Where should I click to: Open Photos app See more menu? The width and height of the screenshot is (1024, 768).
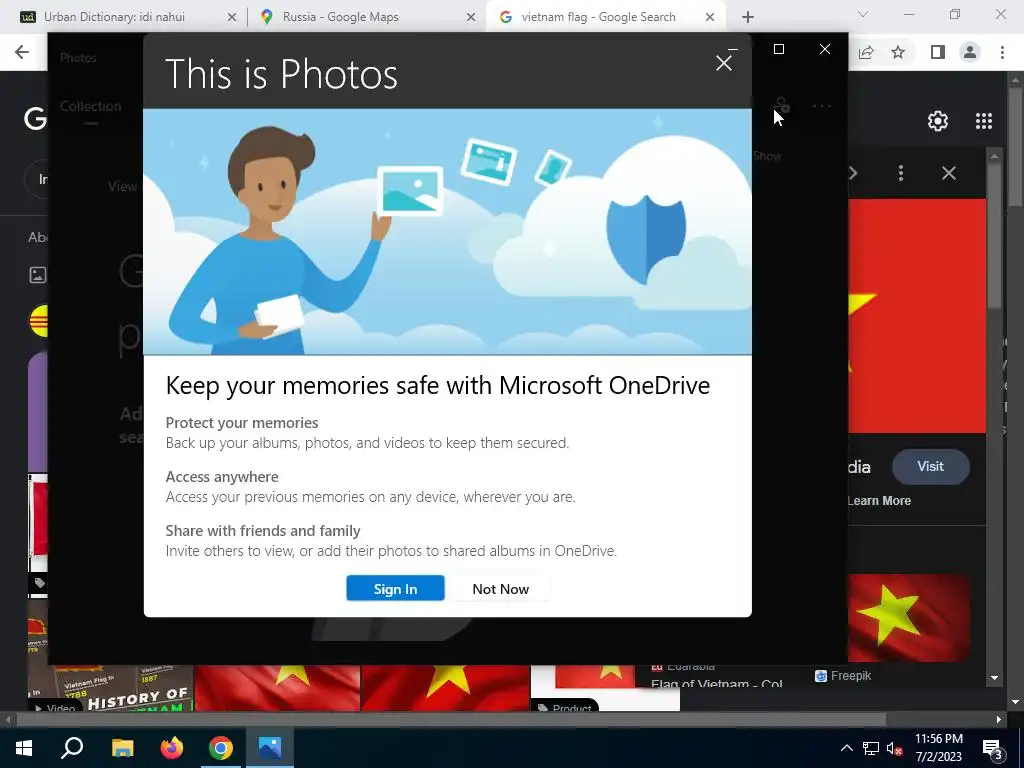(822, 106)
